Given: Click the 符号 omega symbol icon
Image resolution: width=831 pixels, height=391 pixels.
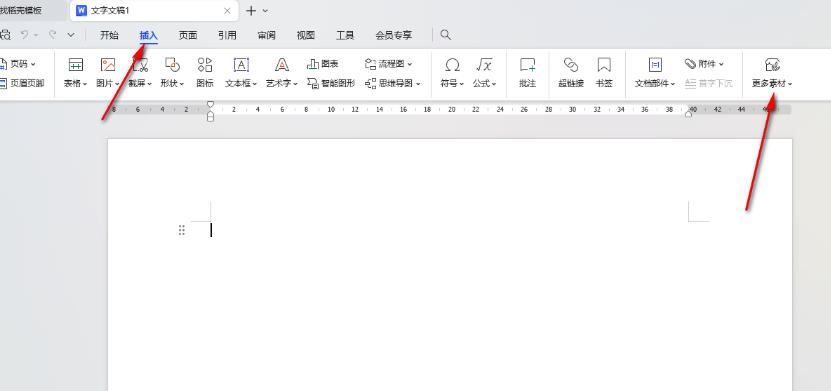Looking at the screenshot, I should [452, 65].
